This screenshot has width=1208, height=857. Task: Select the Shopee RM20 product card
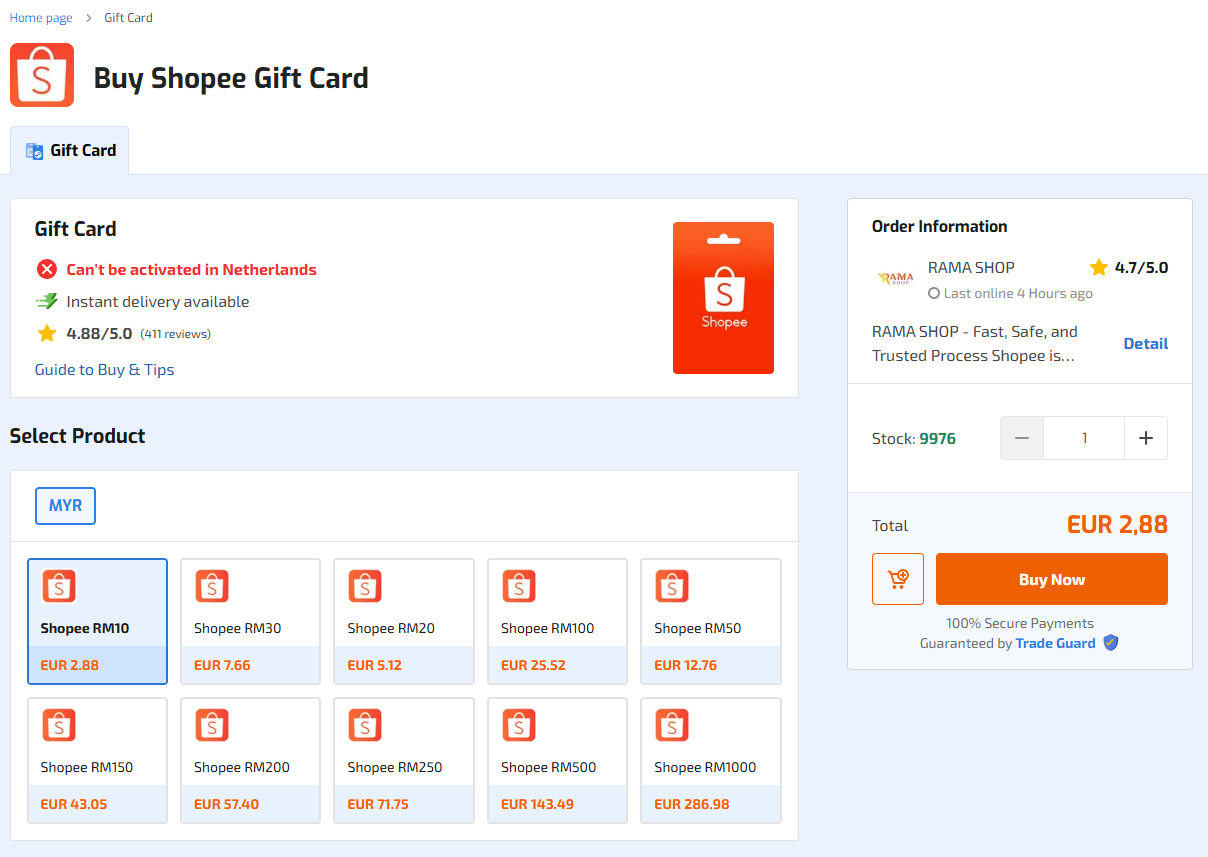pos(404,621)
